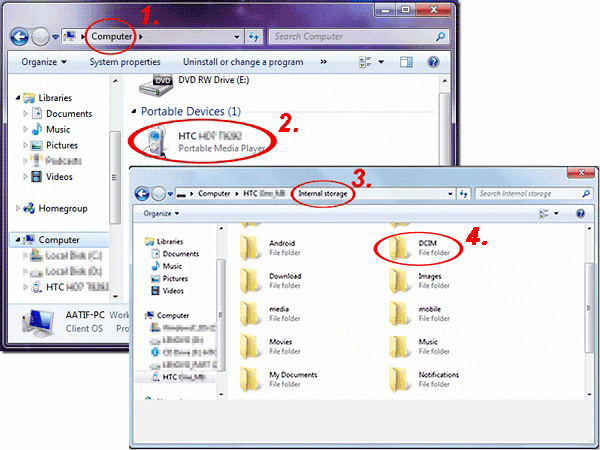
Task: Open Organize menu in Internal storage window
Action: (161, 214)
